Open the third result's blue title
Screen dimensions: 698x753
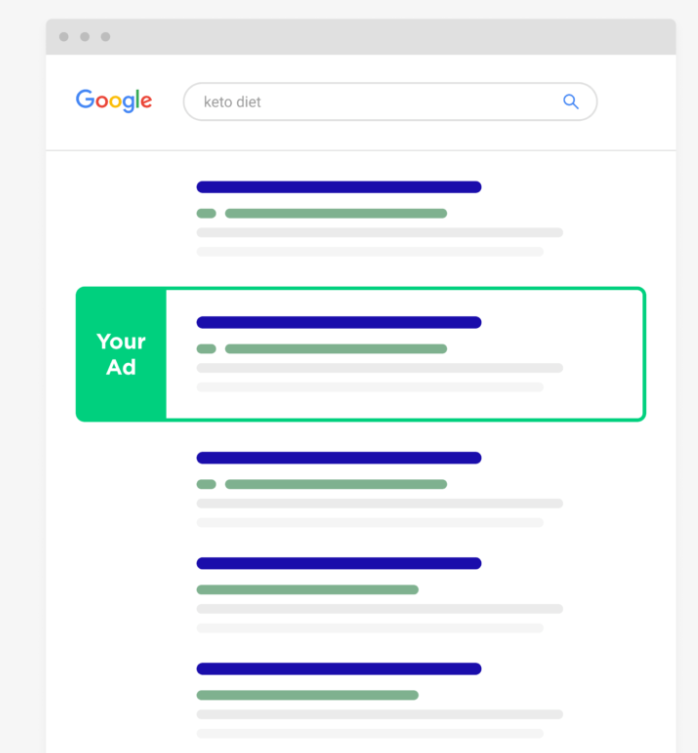point(339,458)
